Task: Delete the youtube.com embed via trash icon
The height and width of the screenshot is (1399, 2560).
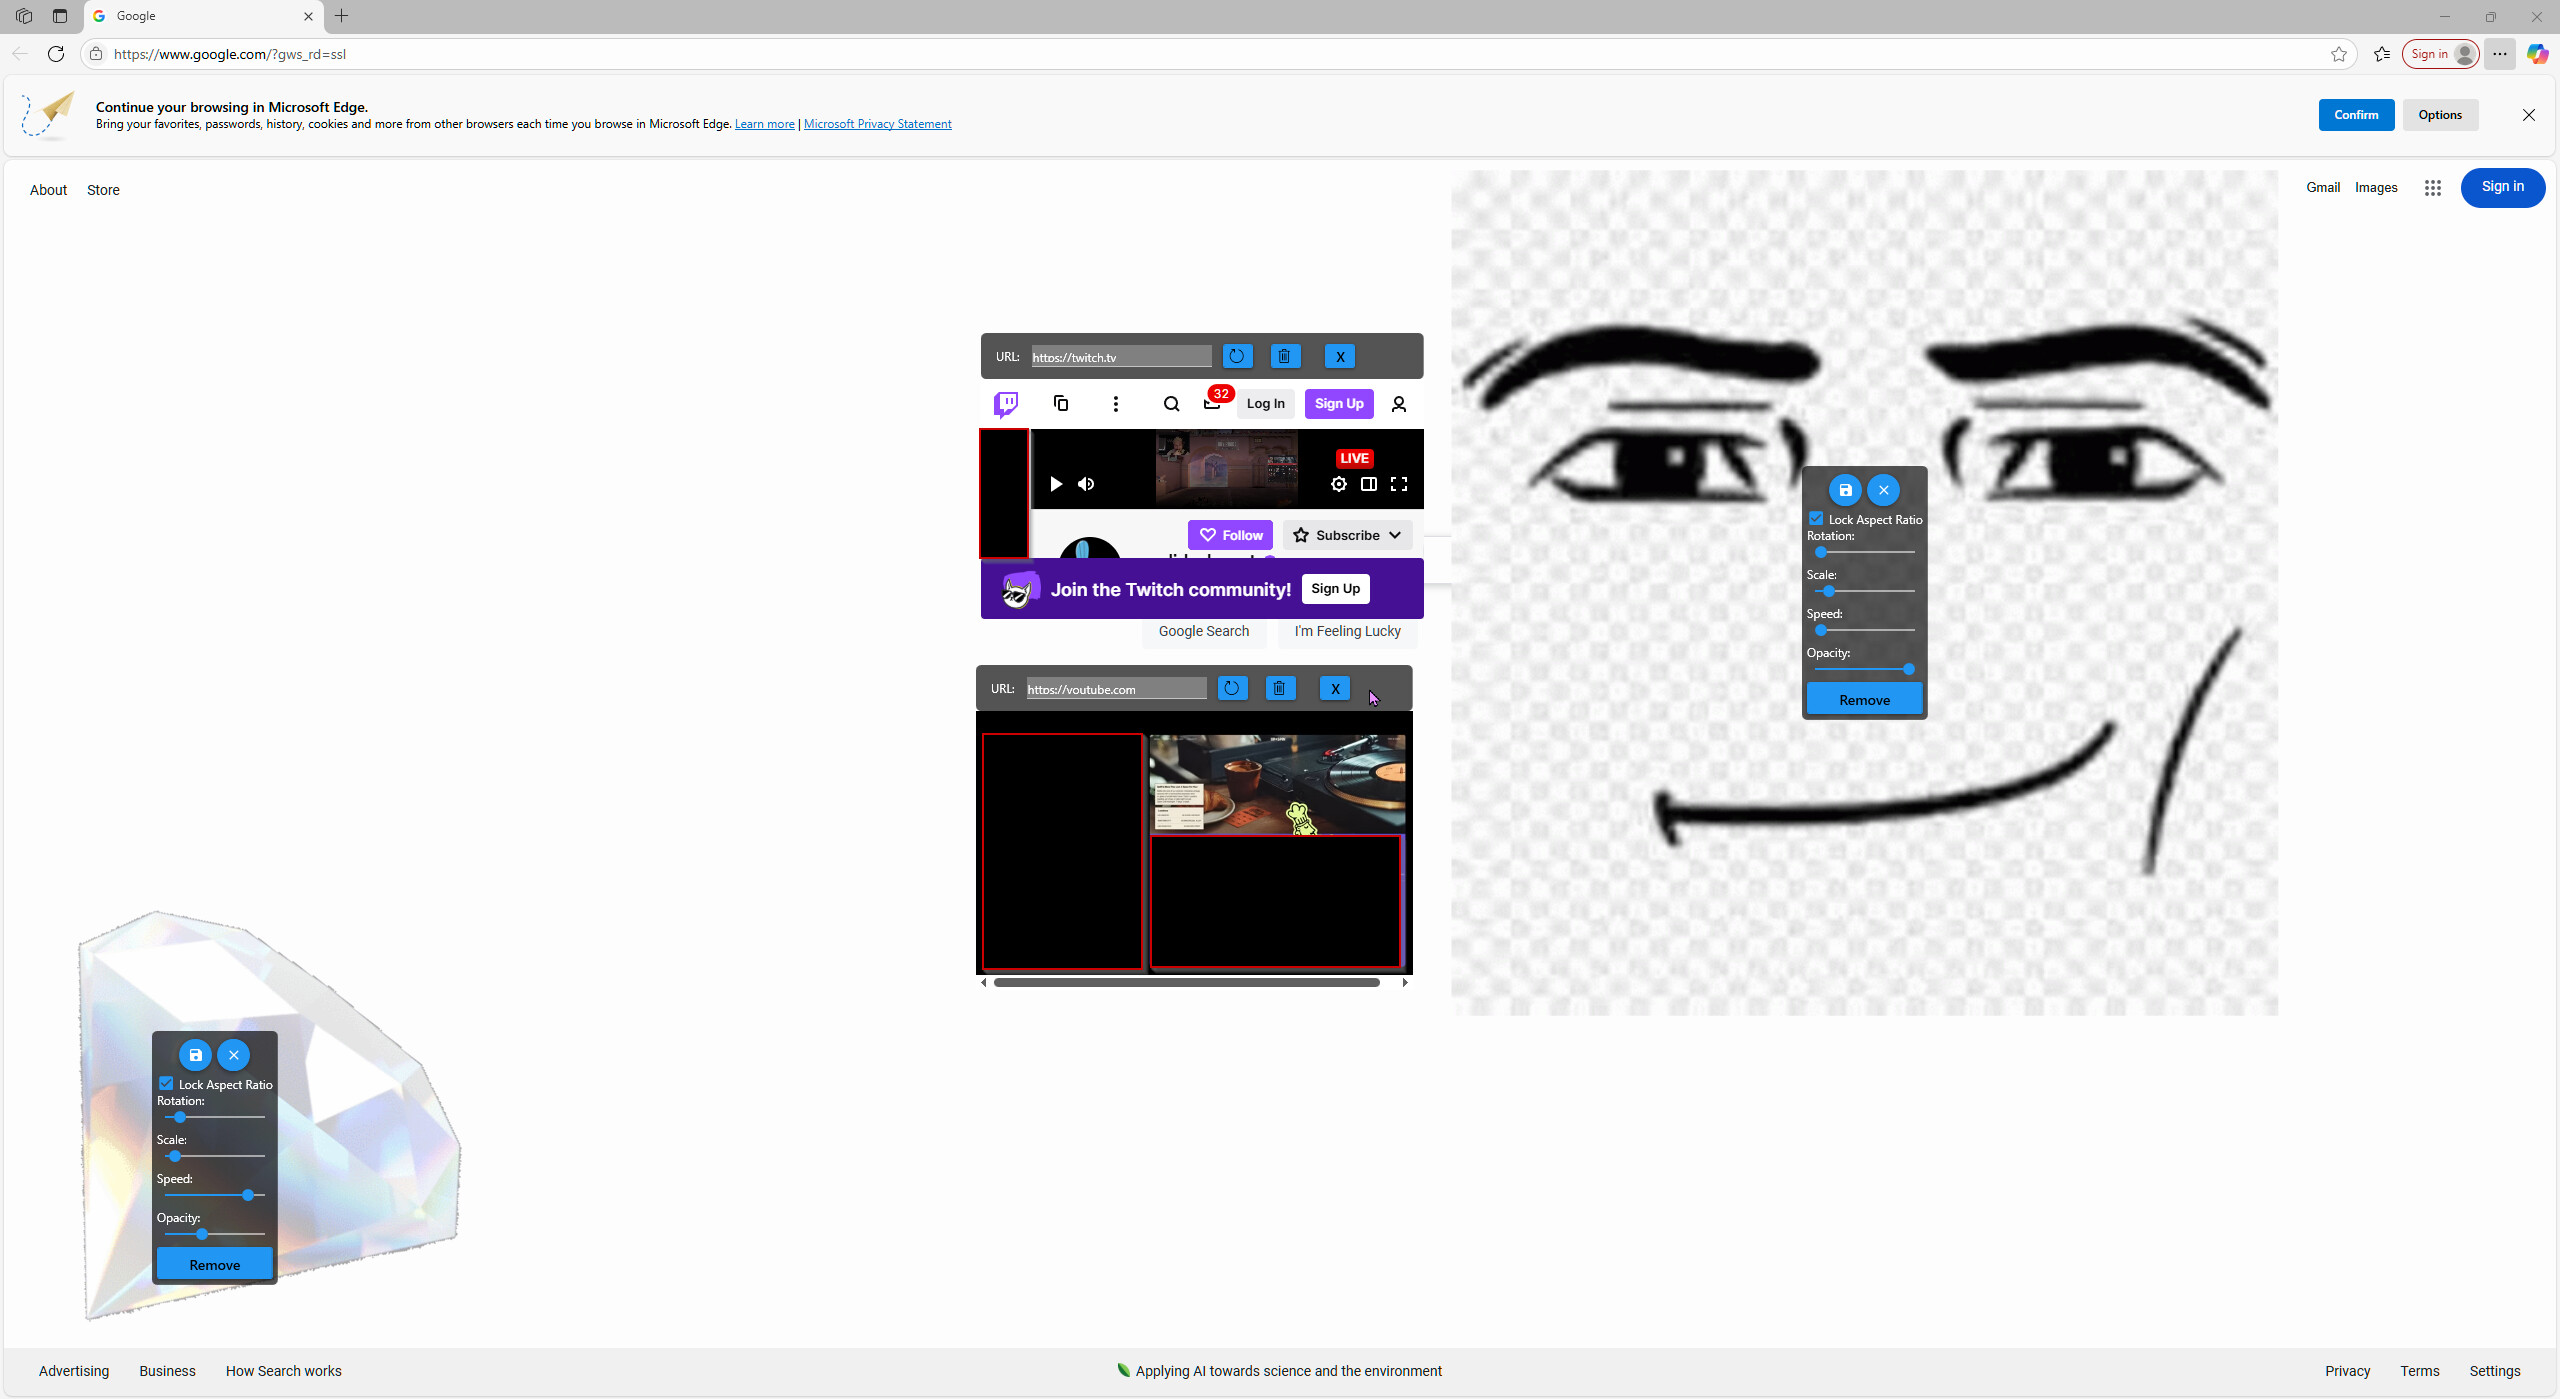Action: point(1280,688)
